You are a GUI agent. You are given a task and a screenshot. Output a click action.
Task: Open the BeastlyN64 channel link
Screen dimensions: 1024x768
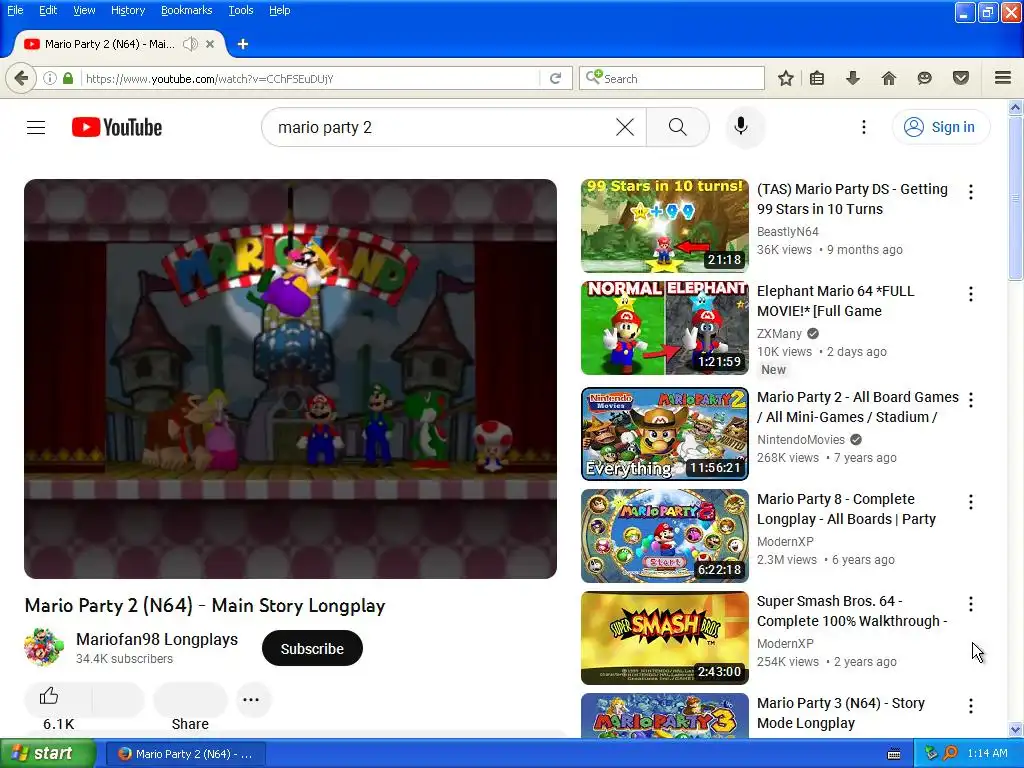pos(788,232)
